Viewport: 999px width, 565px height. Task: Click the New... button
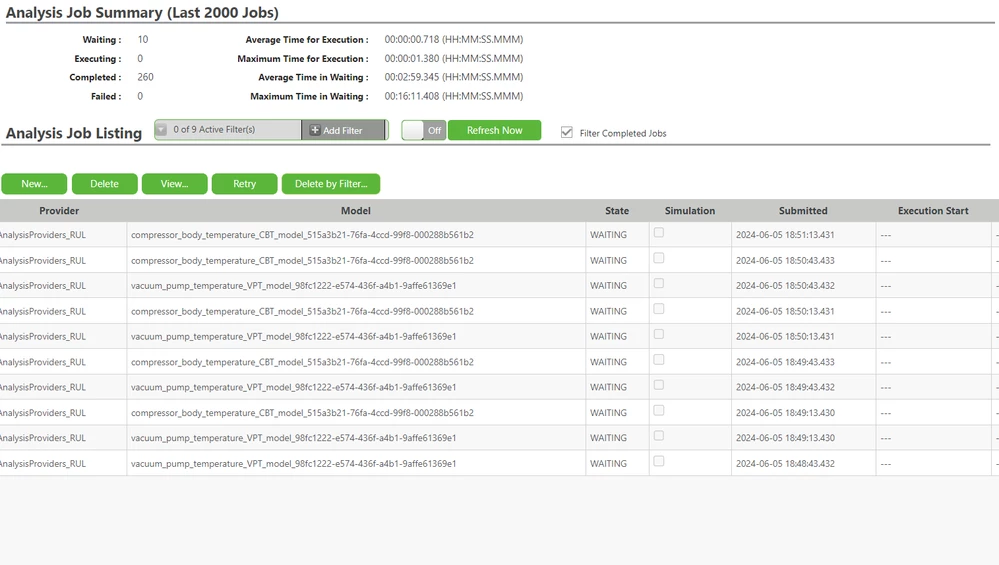click(x=34, y=183)
